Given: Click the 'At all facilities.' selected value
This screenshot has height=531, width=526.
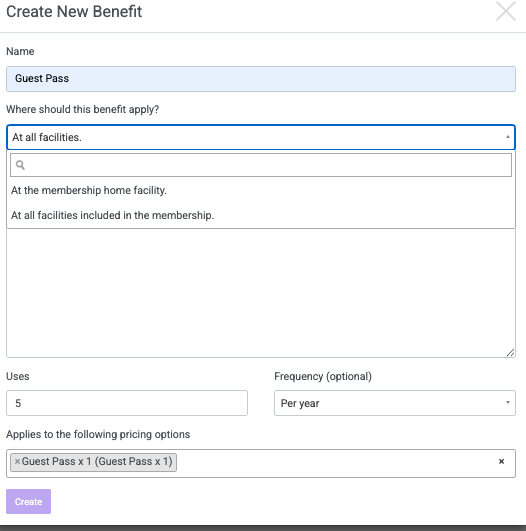Looking at the screenshot, I should click(47, 137).
